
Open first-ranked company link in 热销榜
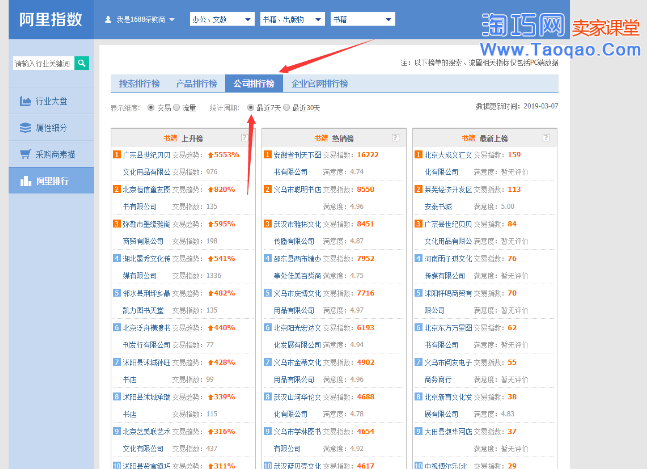[298, 155]
